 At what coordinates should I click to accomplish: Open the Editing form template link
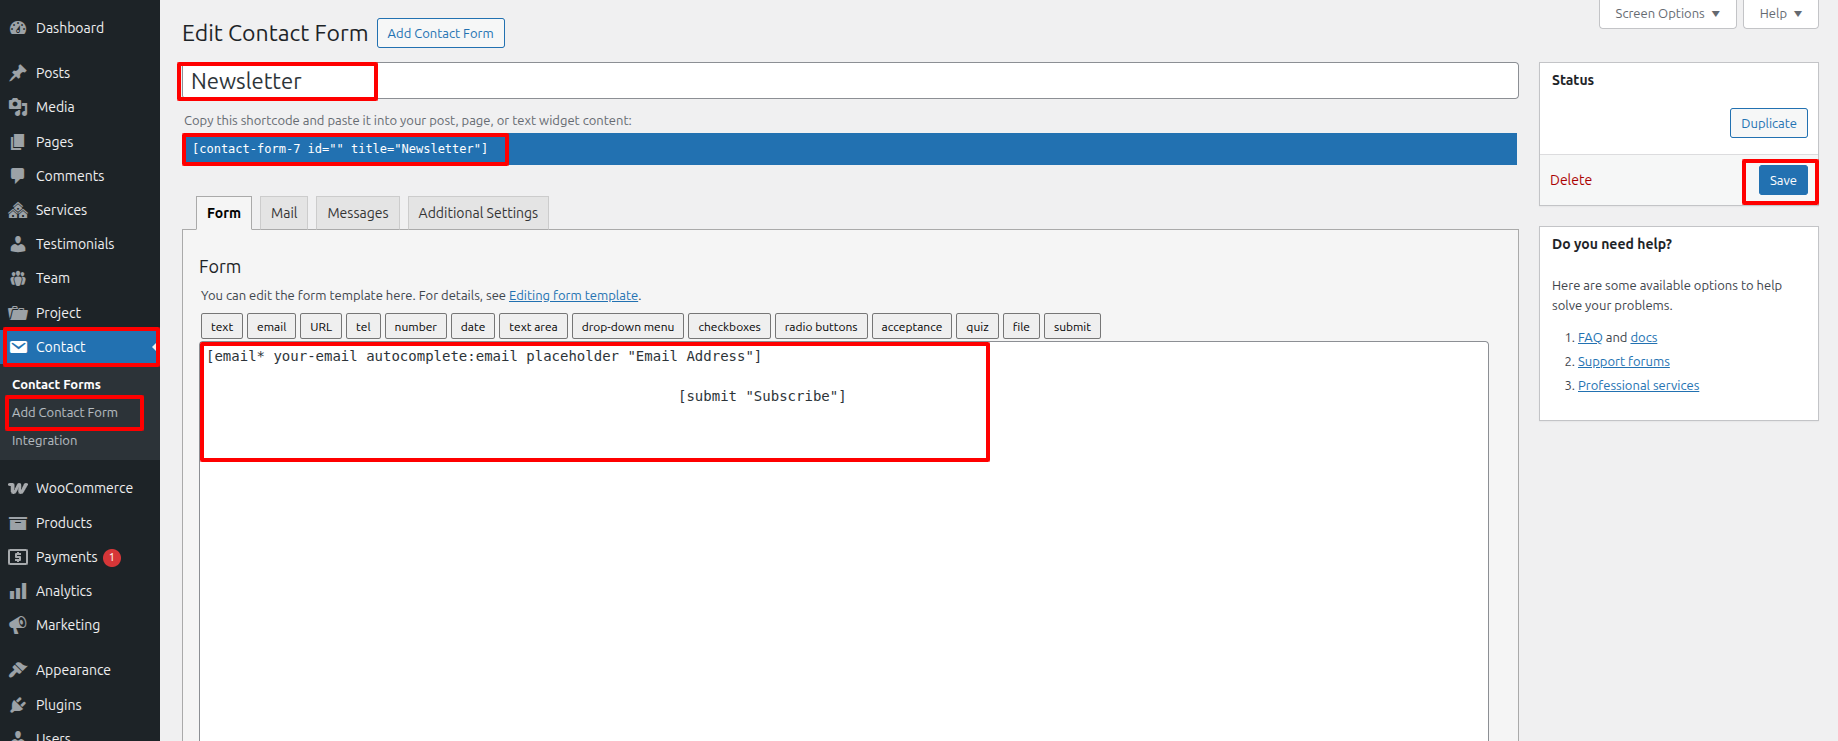coord(573,296)
